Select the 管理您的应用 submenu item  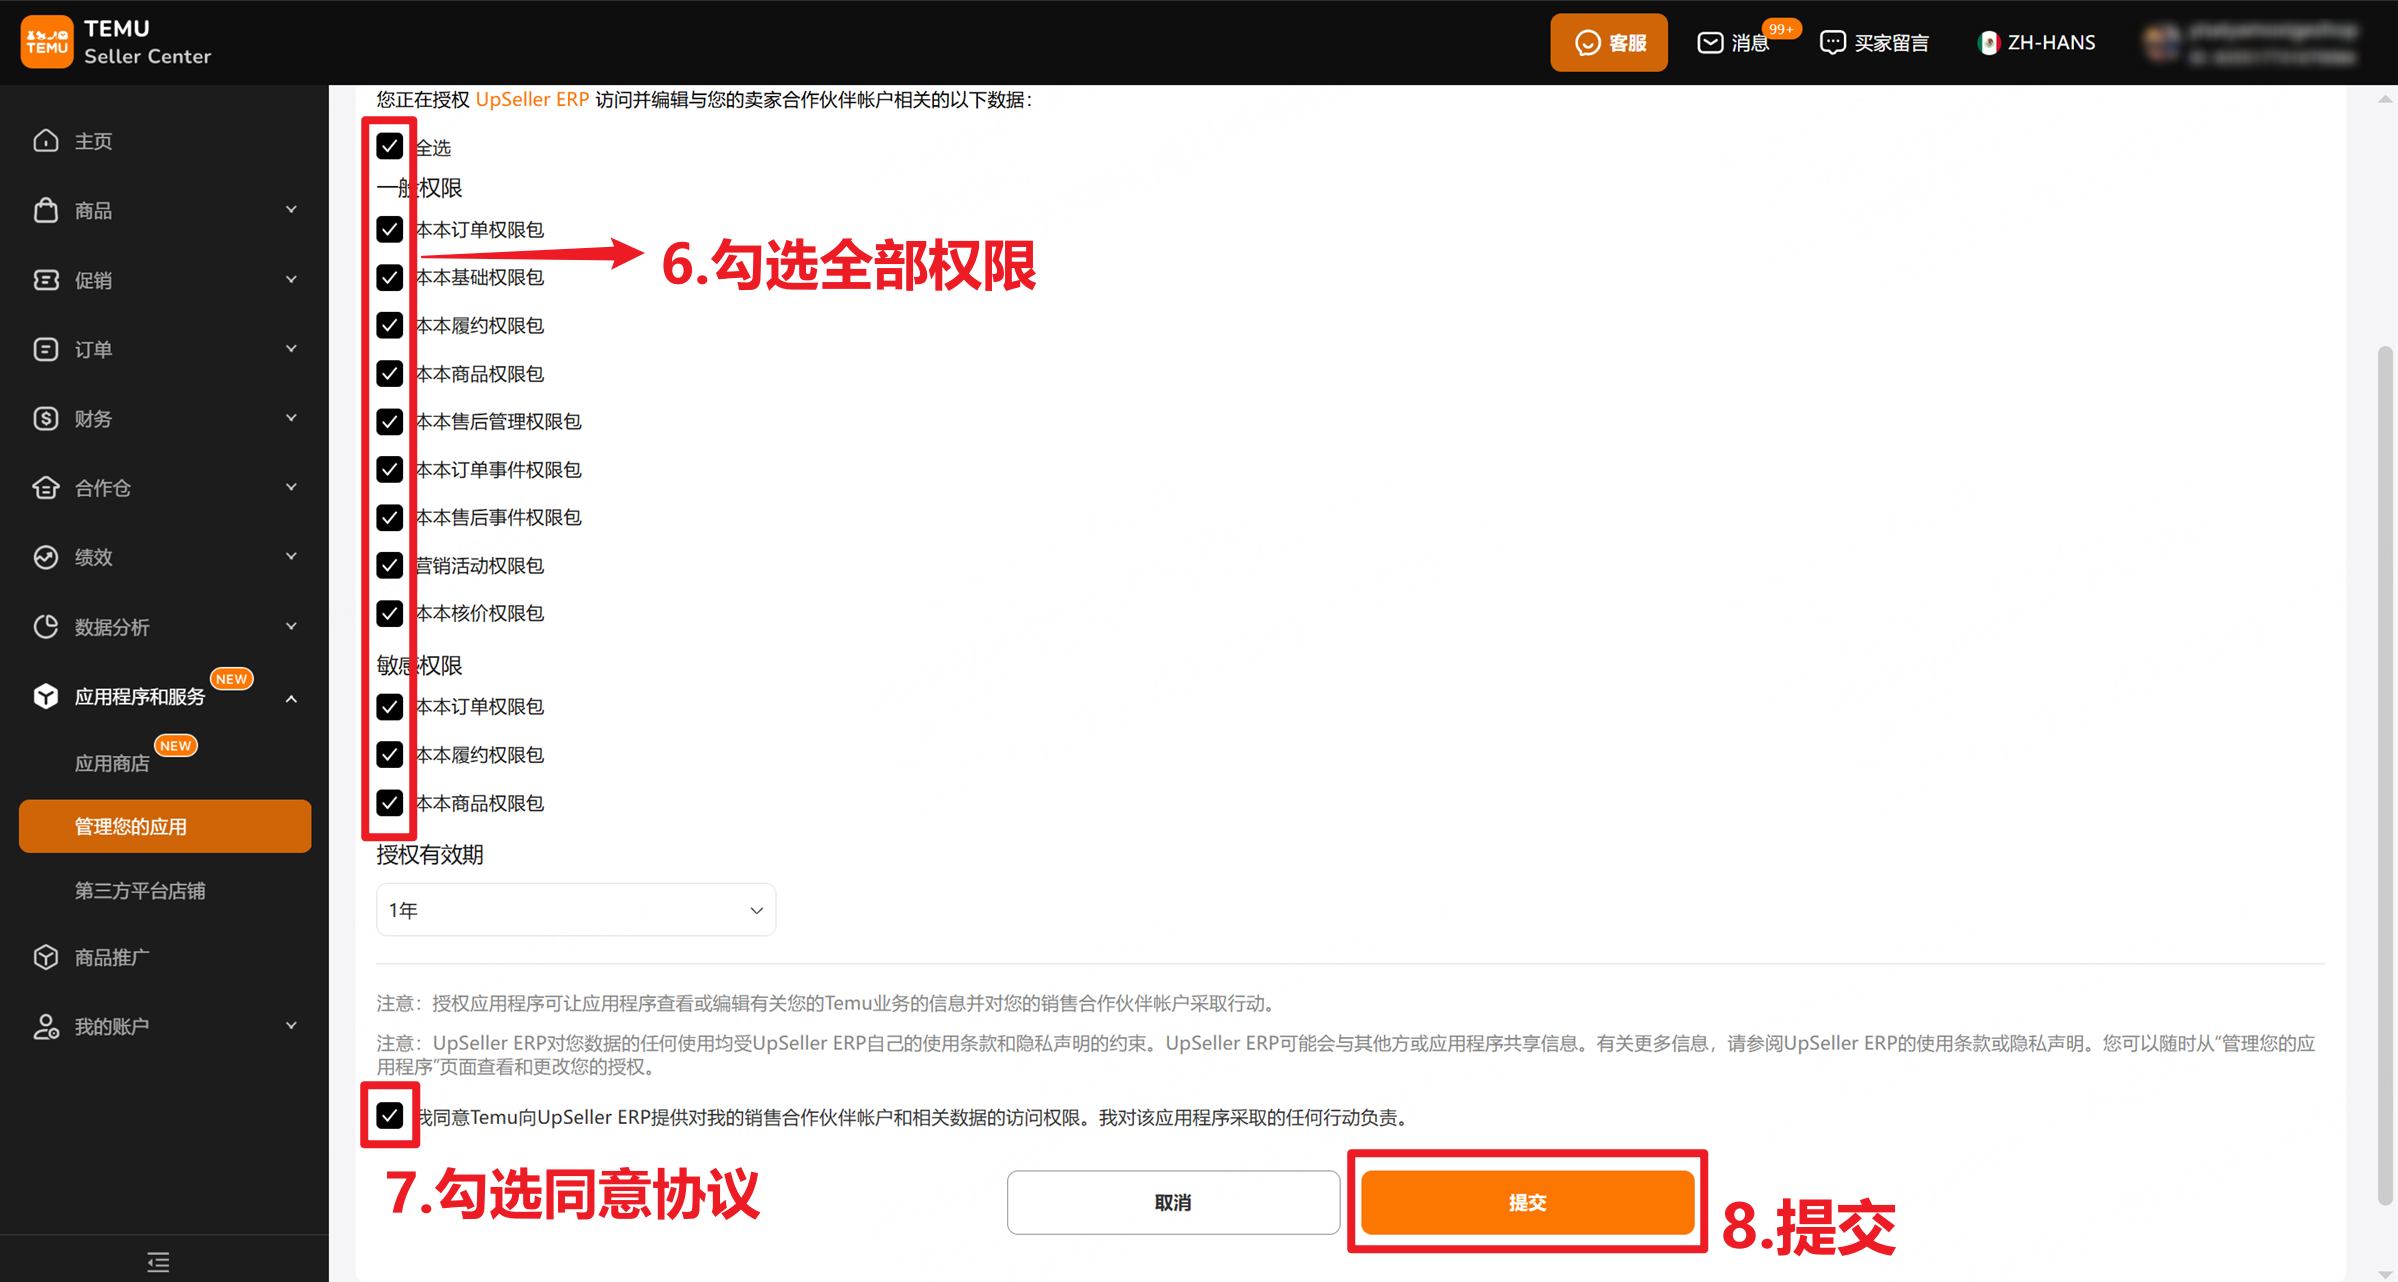[165, 826]
